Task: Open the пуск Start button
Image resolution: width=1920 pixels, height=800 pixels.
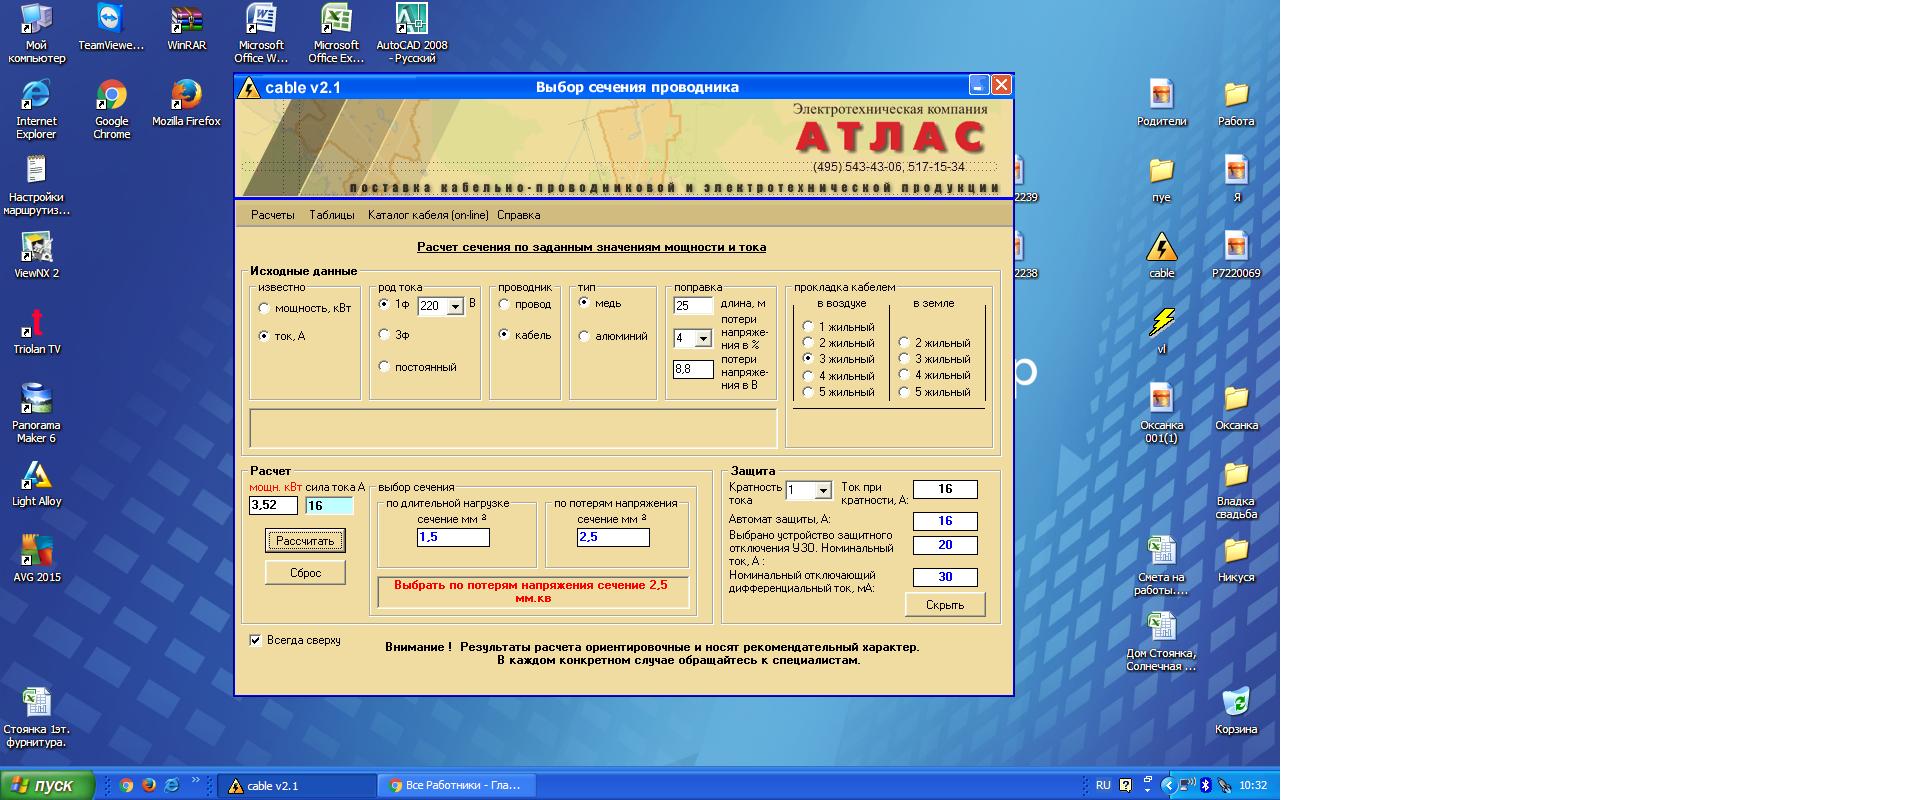Action: coord(47,785)
